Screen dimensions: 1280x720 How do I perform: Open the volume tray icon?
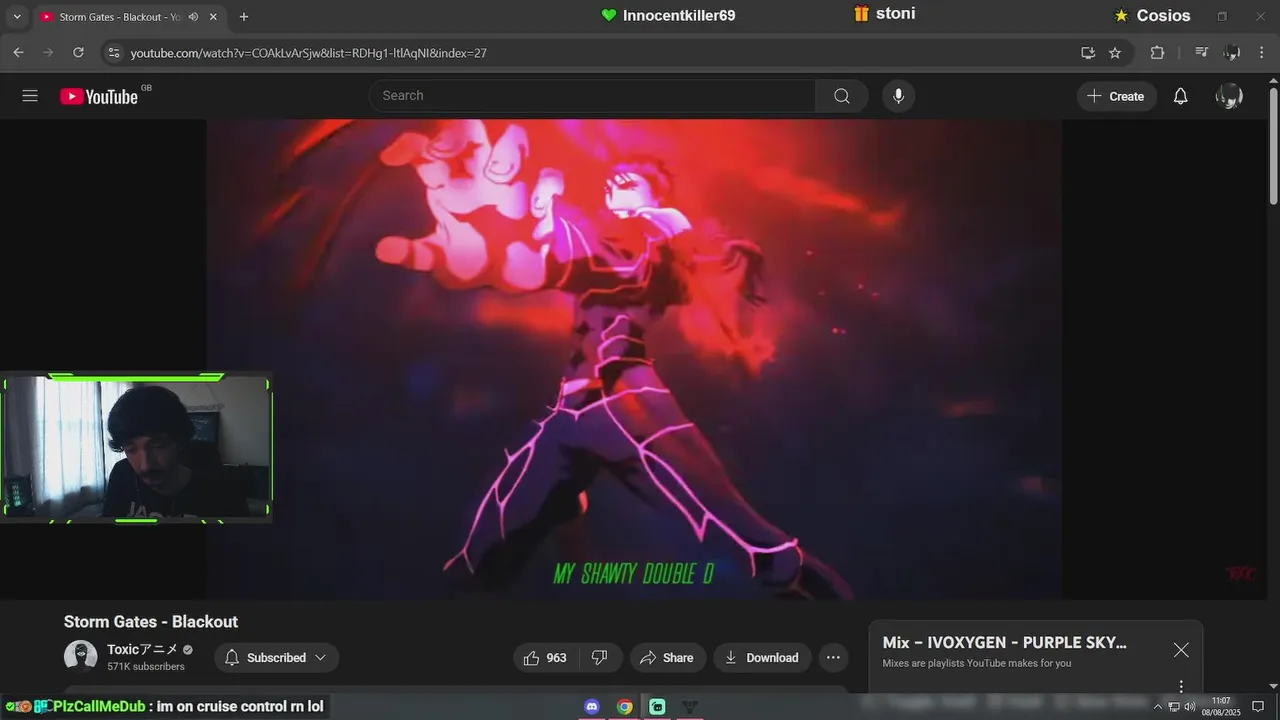pyautogui.click(x=1189, y=707)
